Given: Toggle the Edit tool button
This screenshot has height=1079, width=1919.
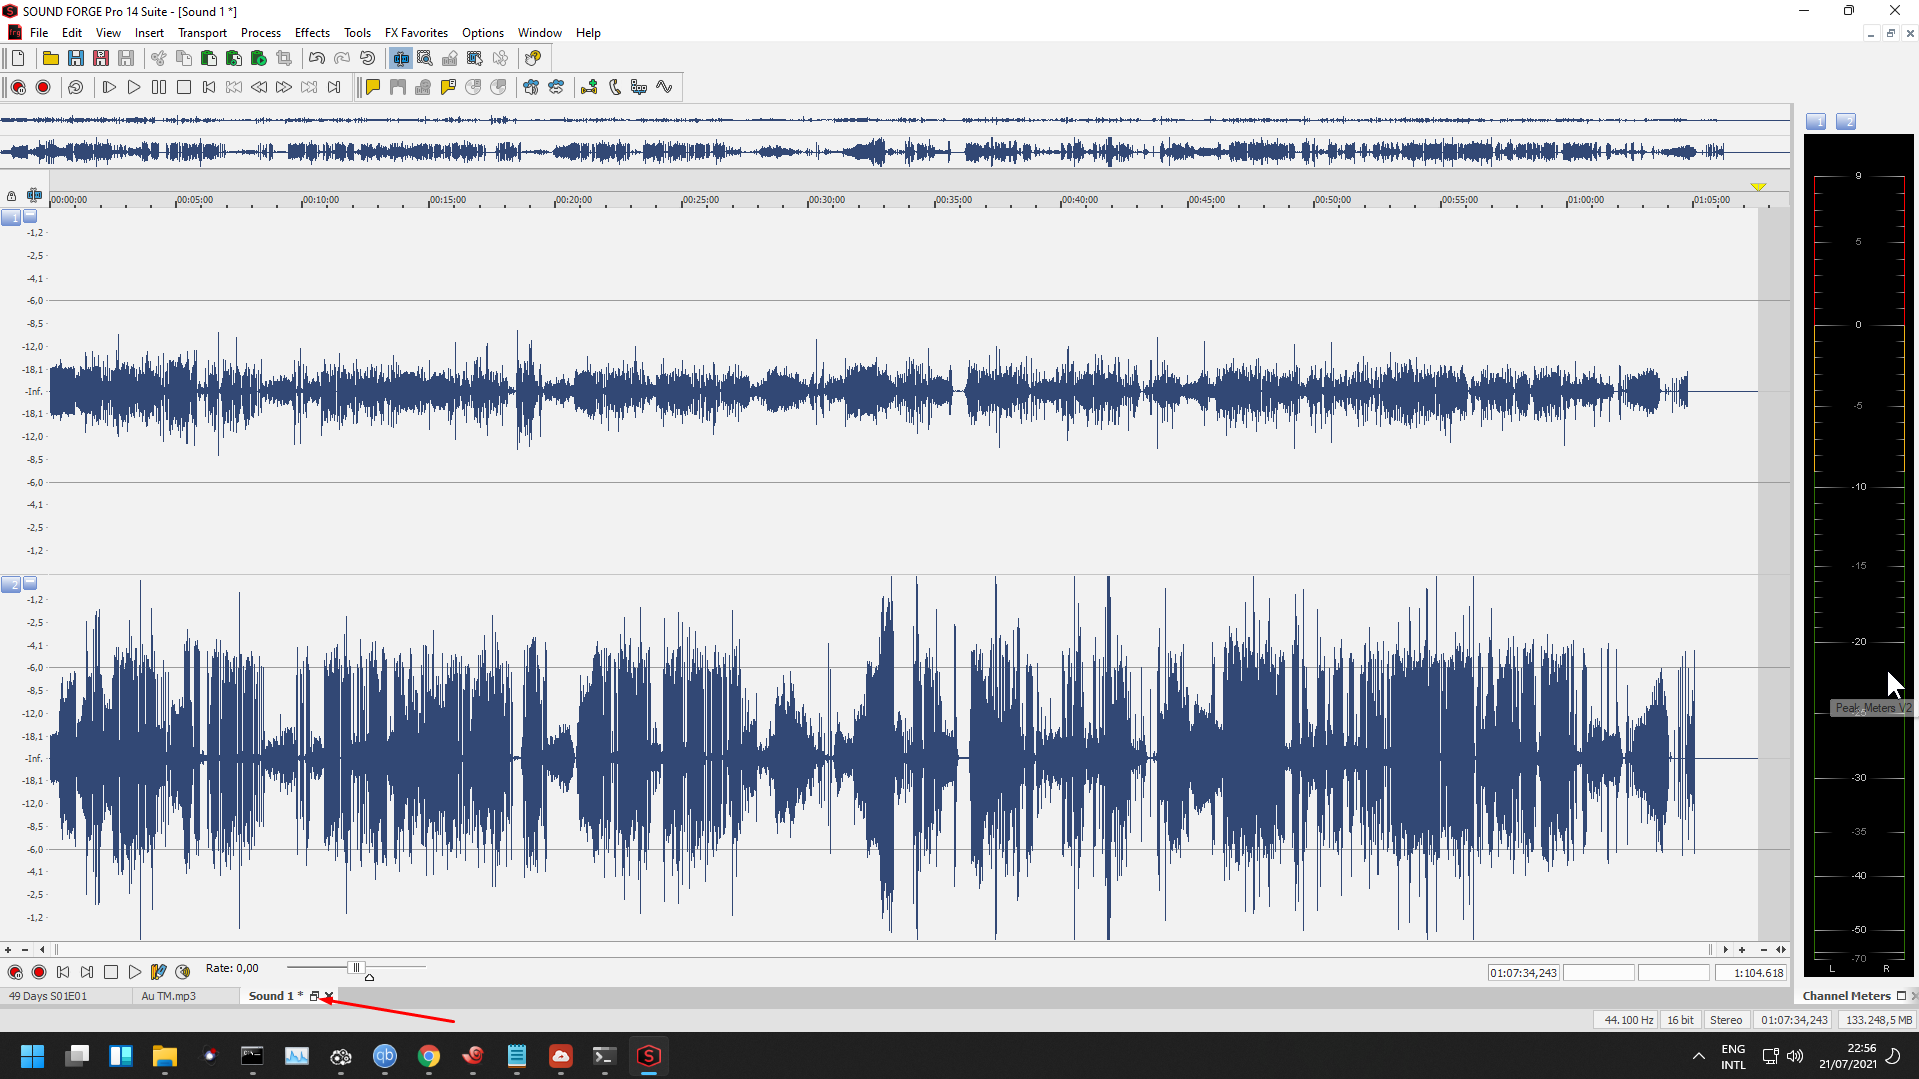Looking at the screenshot, I should tap(400, 58).
